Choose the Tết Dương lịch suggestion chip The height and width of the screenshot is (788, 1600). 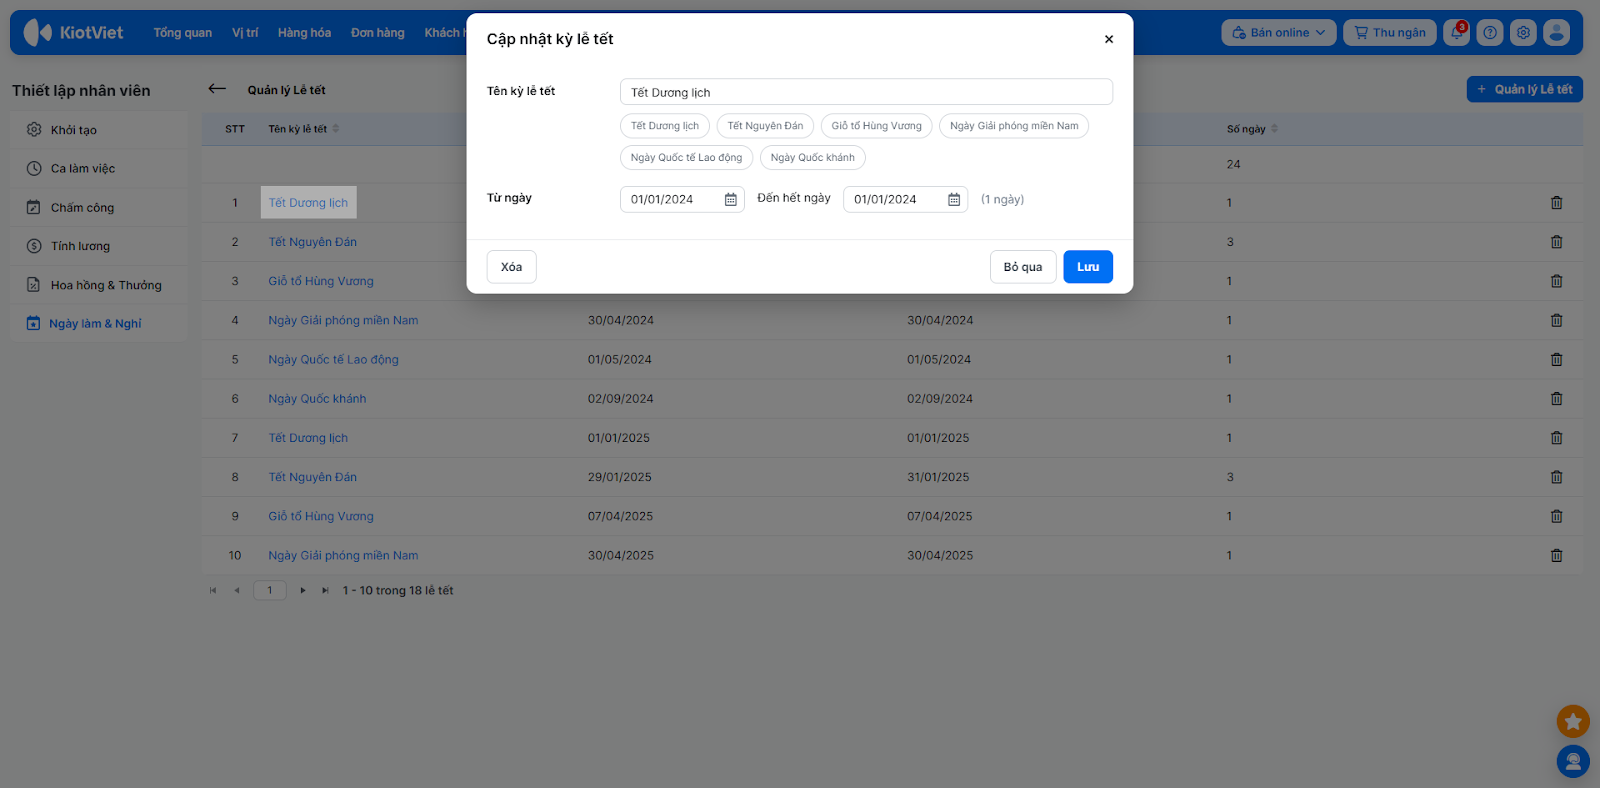(x=665, y=126)
